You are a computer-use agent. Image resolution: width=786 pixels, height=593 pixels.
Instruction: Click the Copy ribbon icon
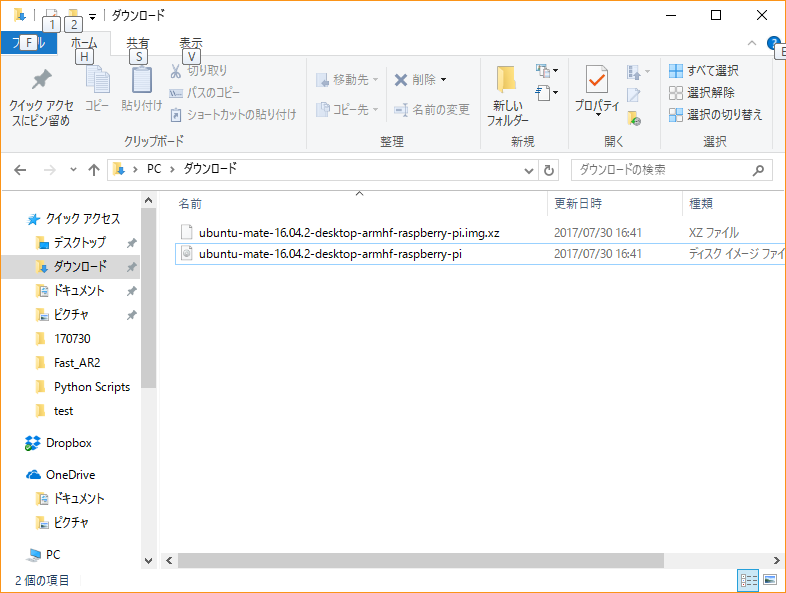97,89
